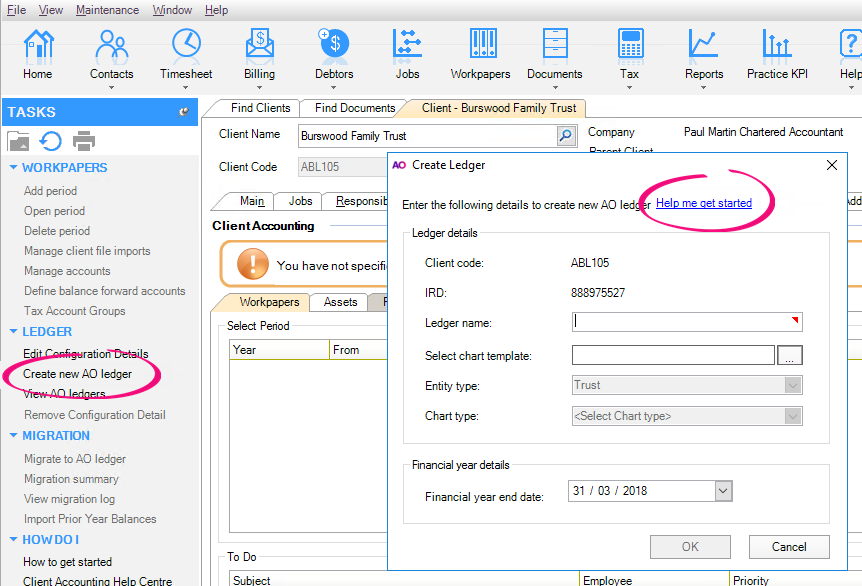Click the print icon in Tasks panel
The width and height of the screenshot is (862, 586).
(84, 141)
